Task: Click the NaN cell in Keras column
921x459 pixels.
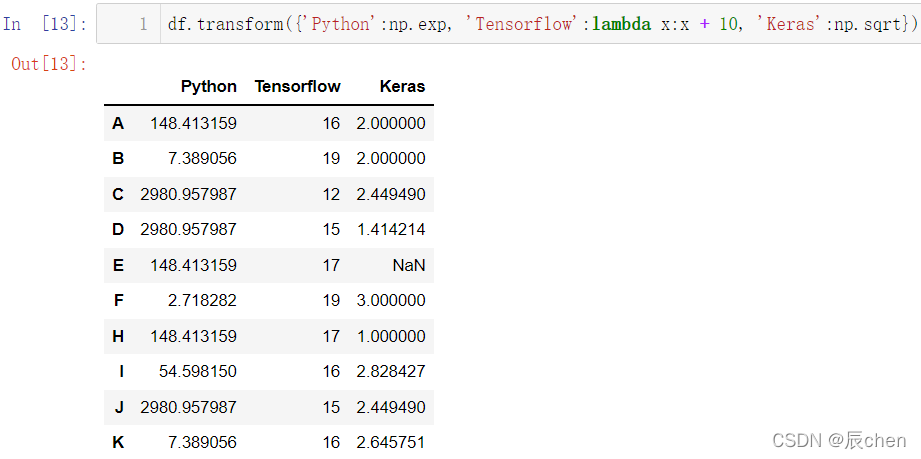Action: pyautogui.click(x=409, y=265)
